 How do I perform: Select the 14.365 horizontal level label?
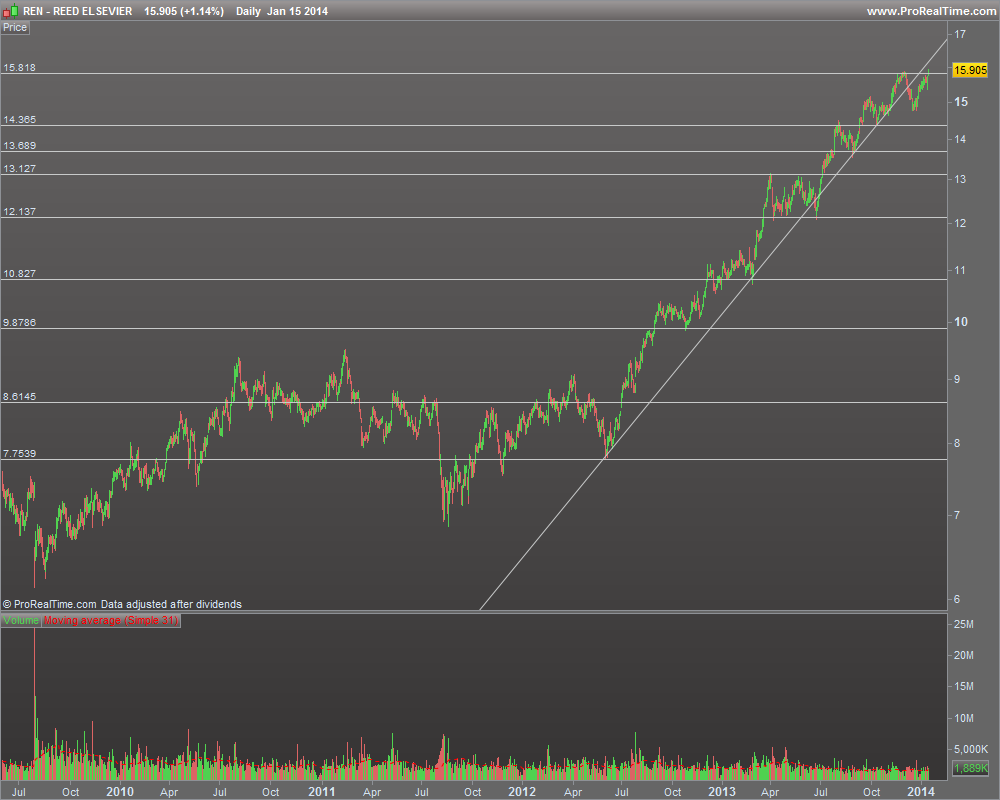pos(19,119)
